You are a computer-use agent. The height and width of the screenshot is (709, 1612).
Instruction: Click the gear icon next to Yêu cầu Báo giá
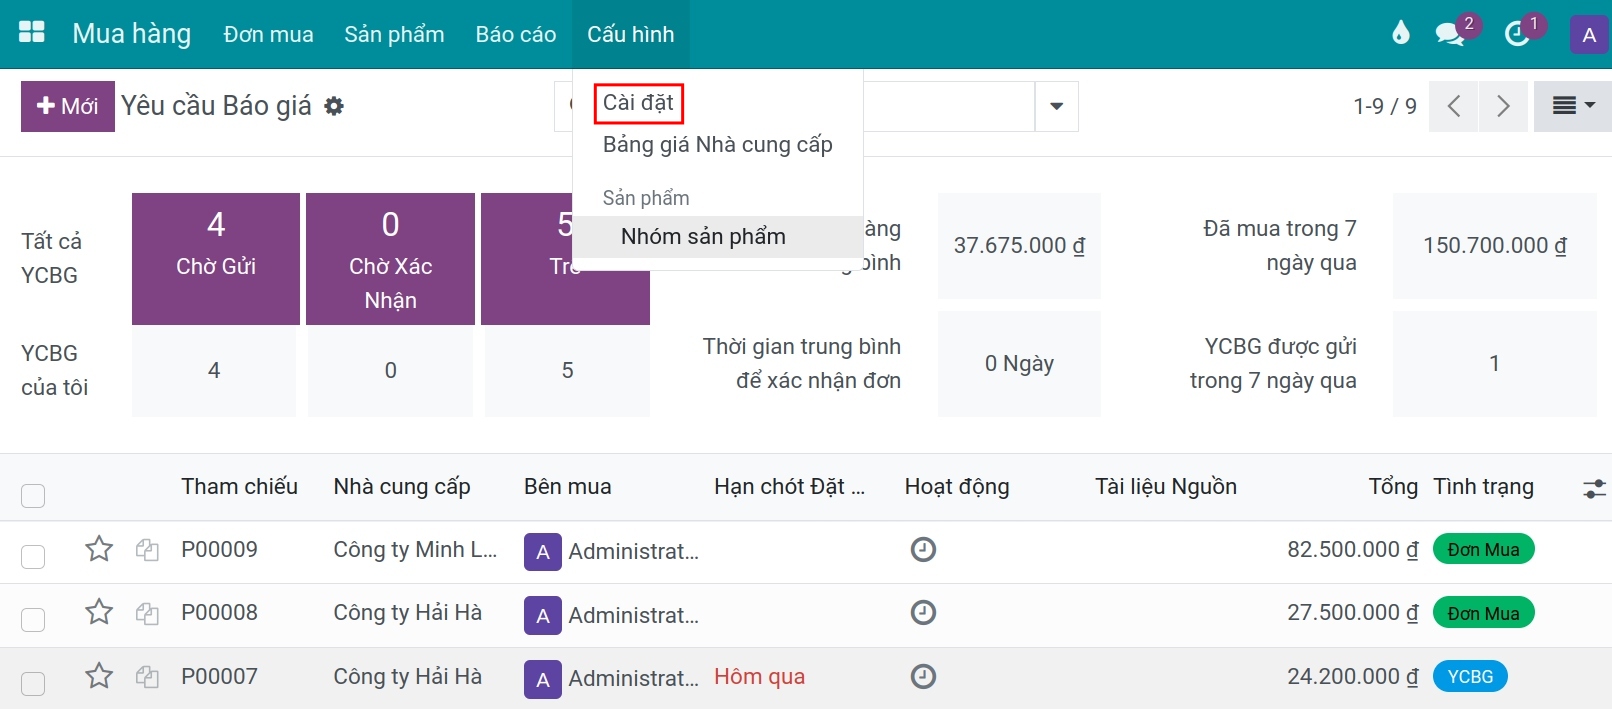[x=334, y=106]
